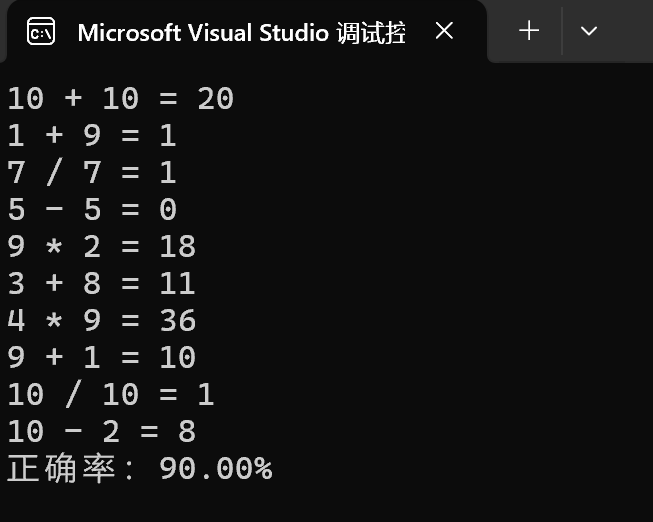
Task: Click the output line 9 * 2 = 18
Action: point(101,246)
